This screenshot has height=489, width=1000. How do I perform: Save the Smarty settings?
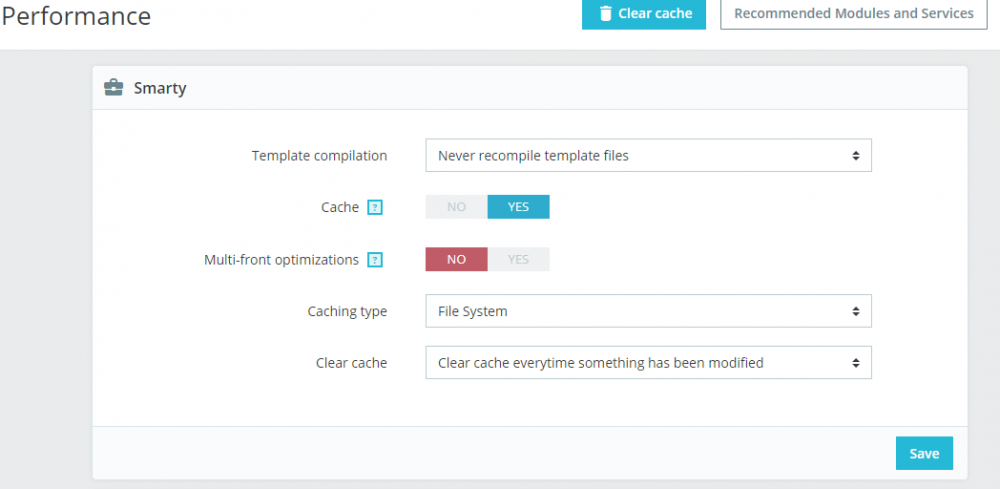tap(924, 453)
